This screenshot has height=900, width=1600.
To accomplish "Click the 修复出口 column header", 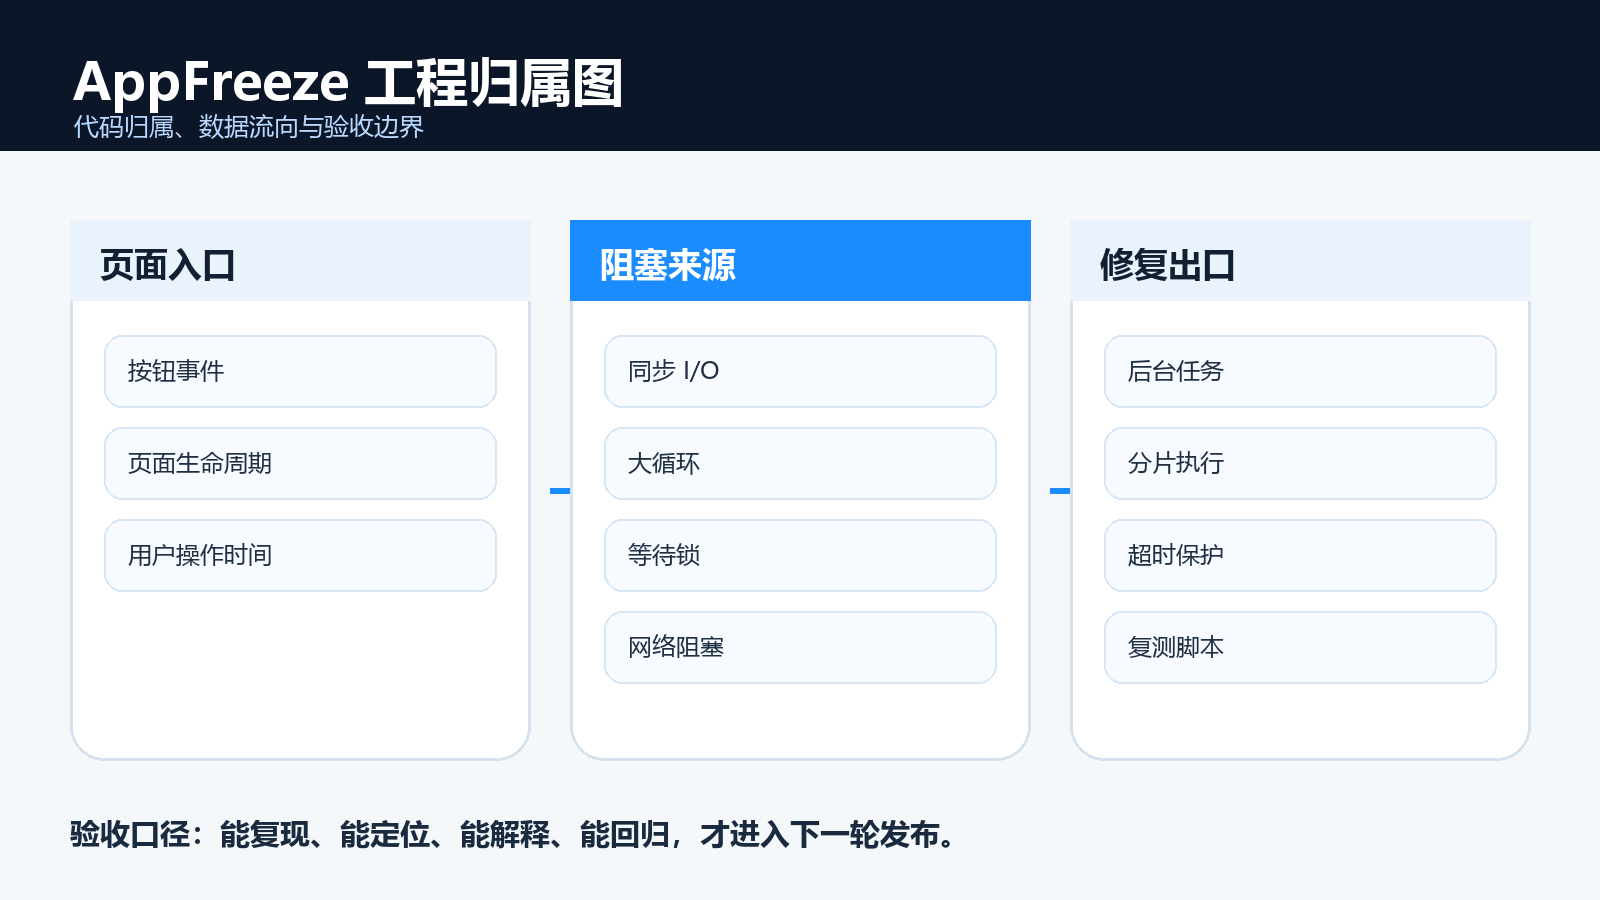I will point(1300,261).
